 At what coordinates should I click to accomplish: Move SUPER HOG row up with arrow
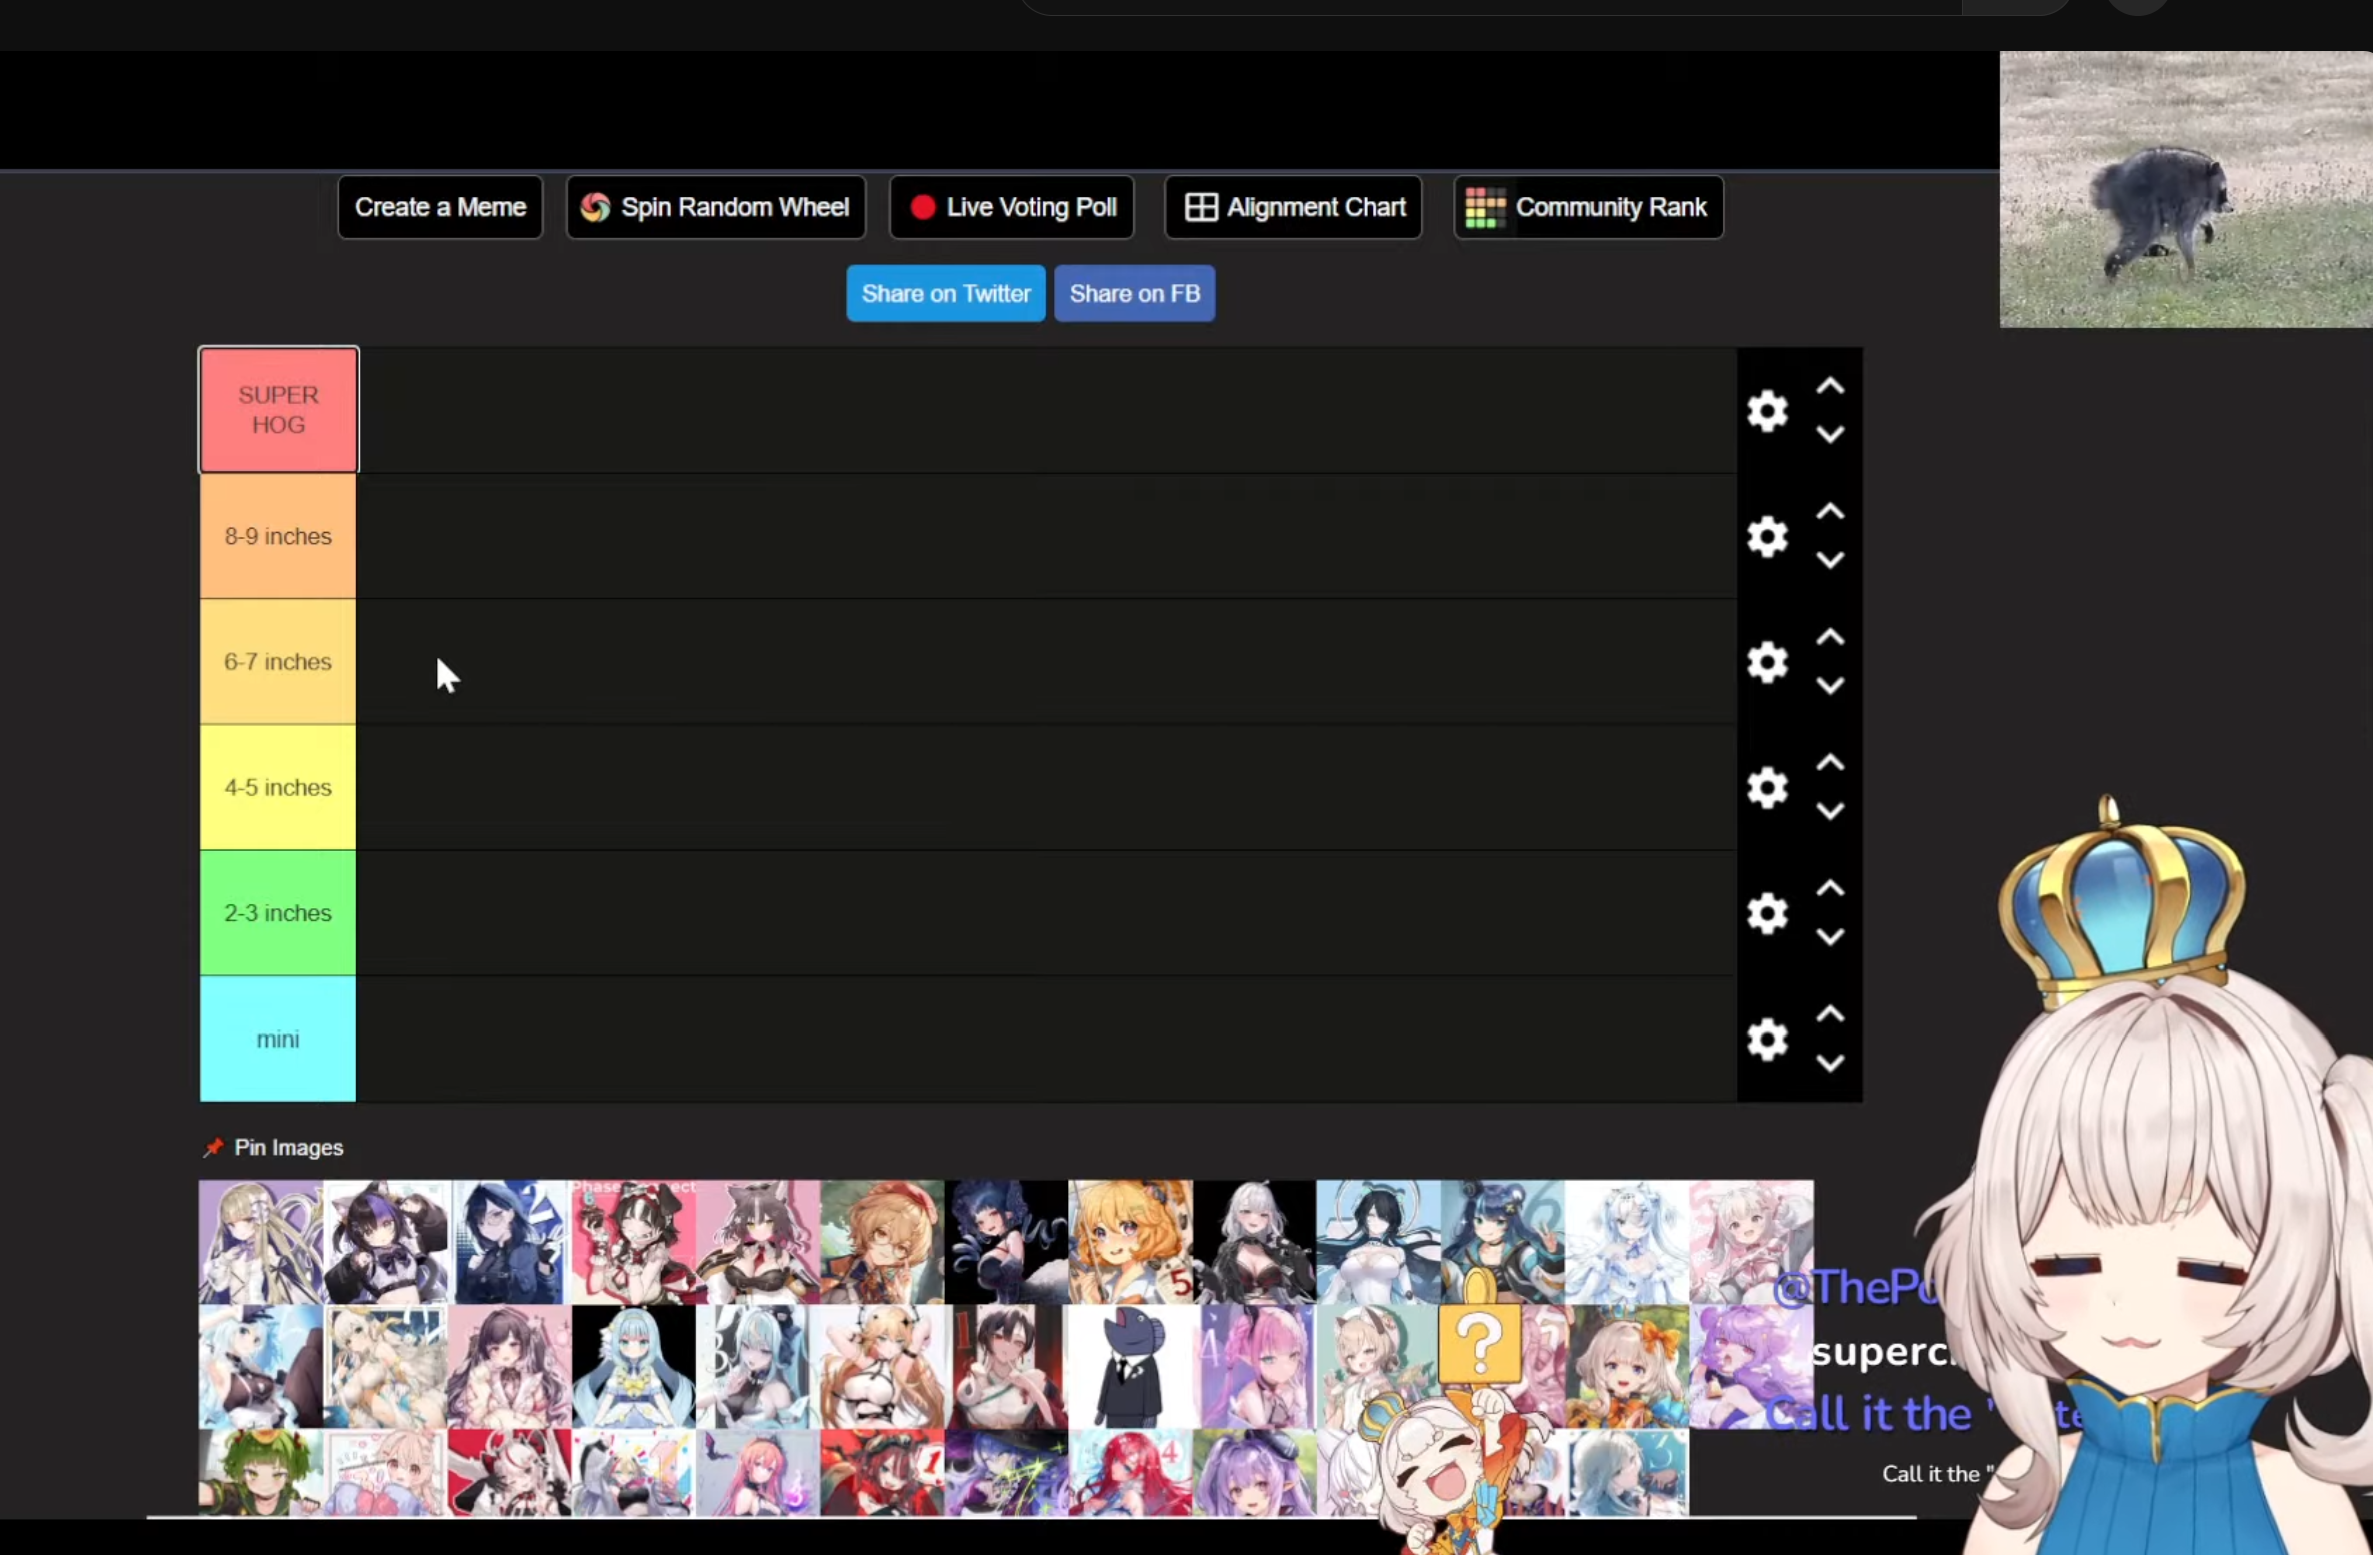1830,386
